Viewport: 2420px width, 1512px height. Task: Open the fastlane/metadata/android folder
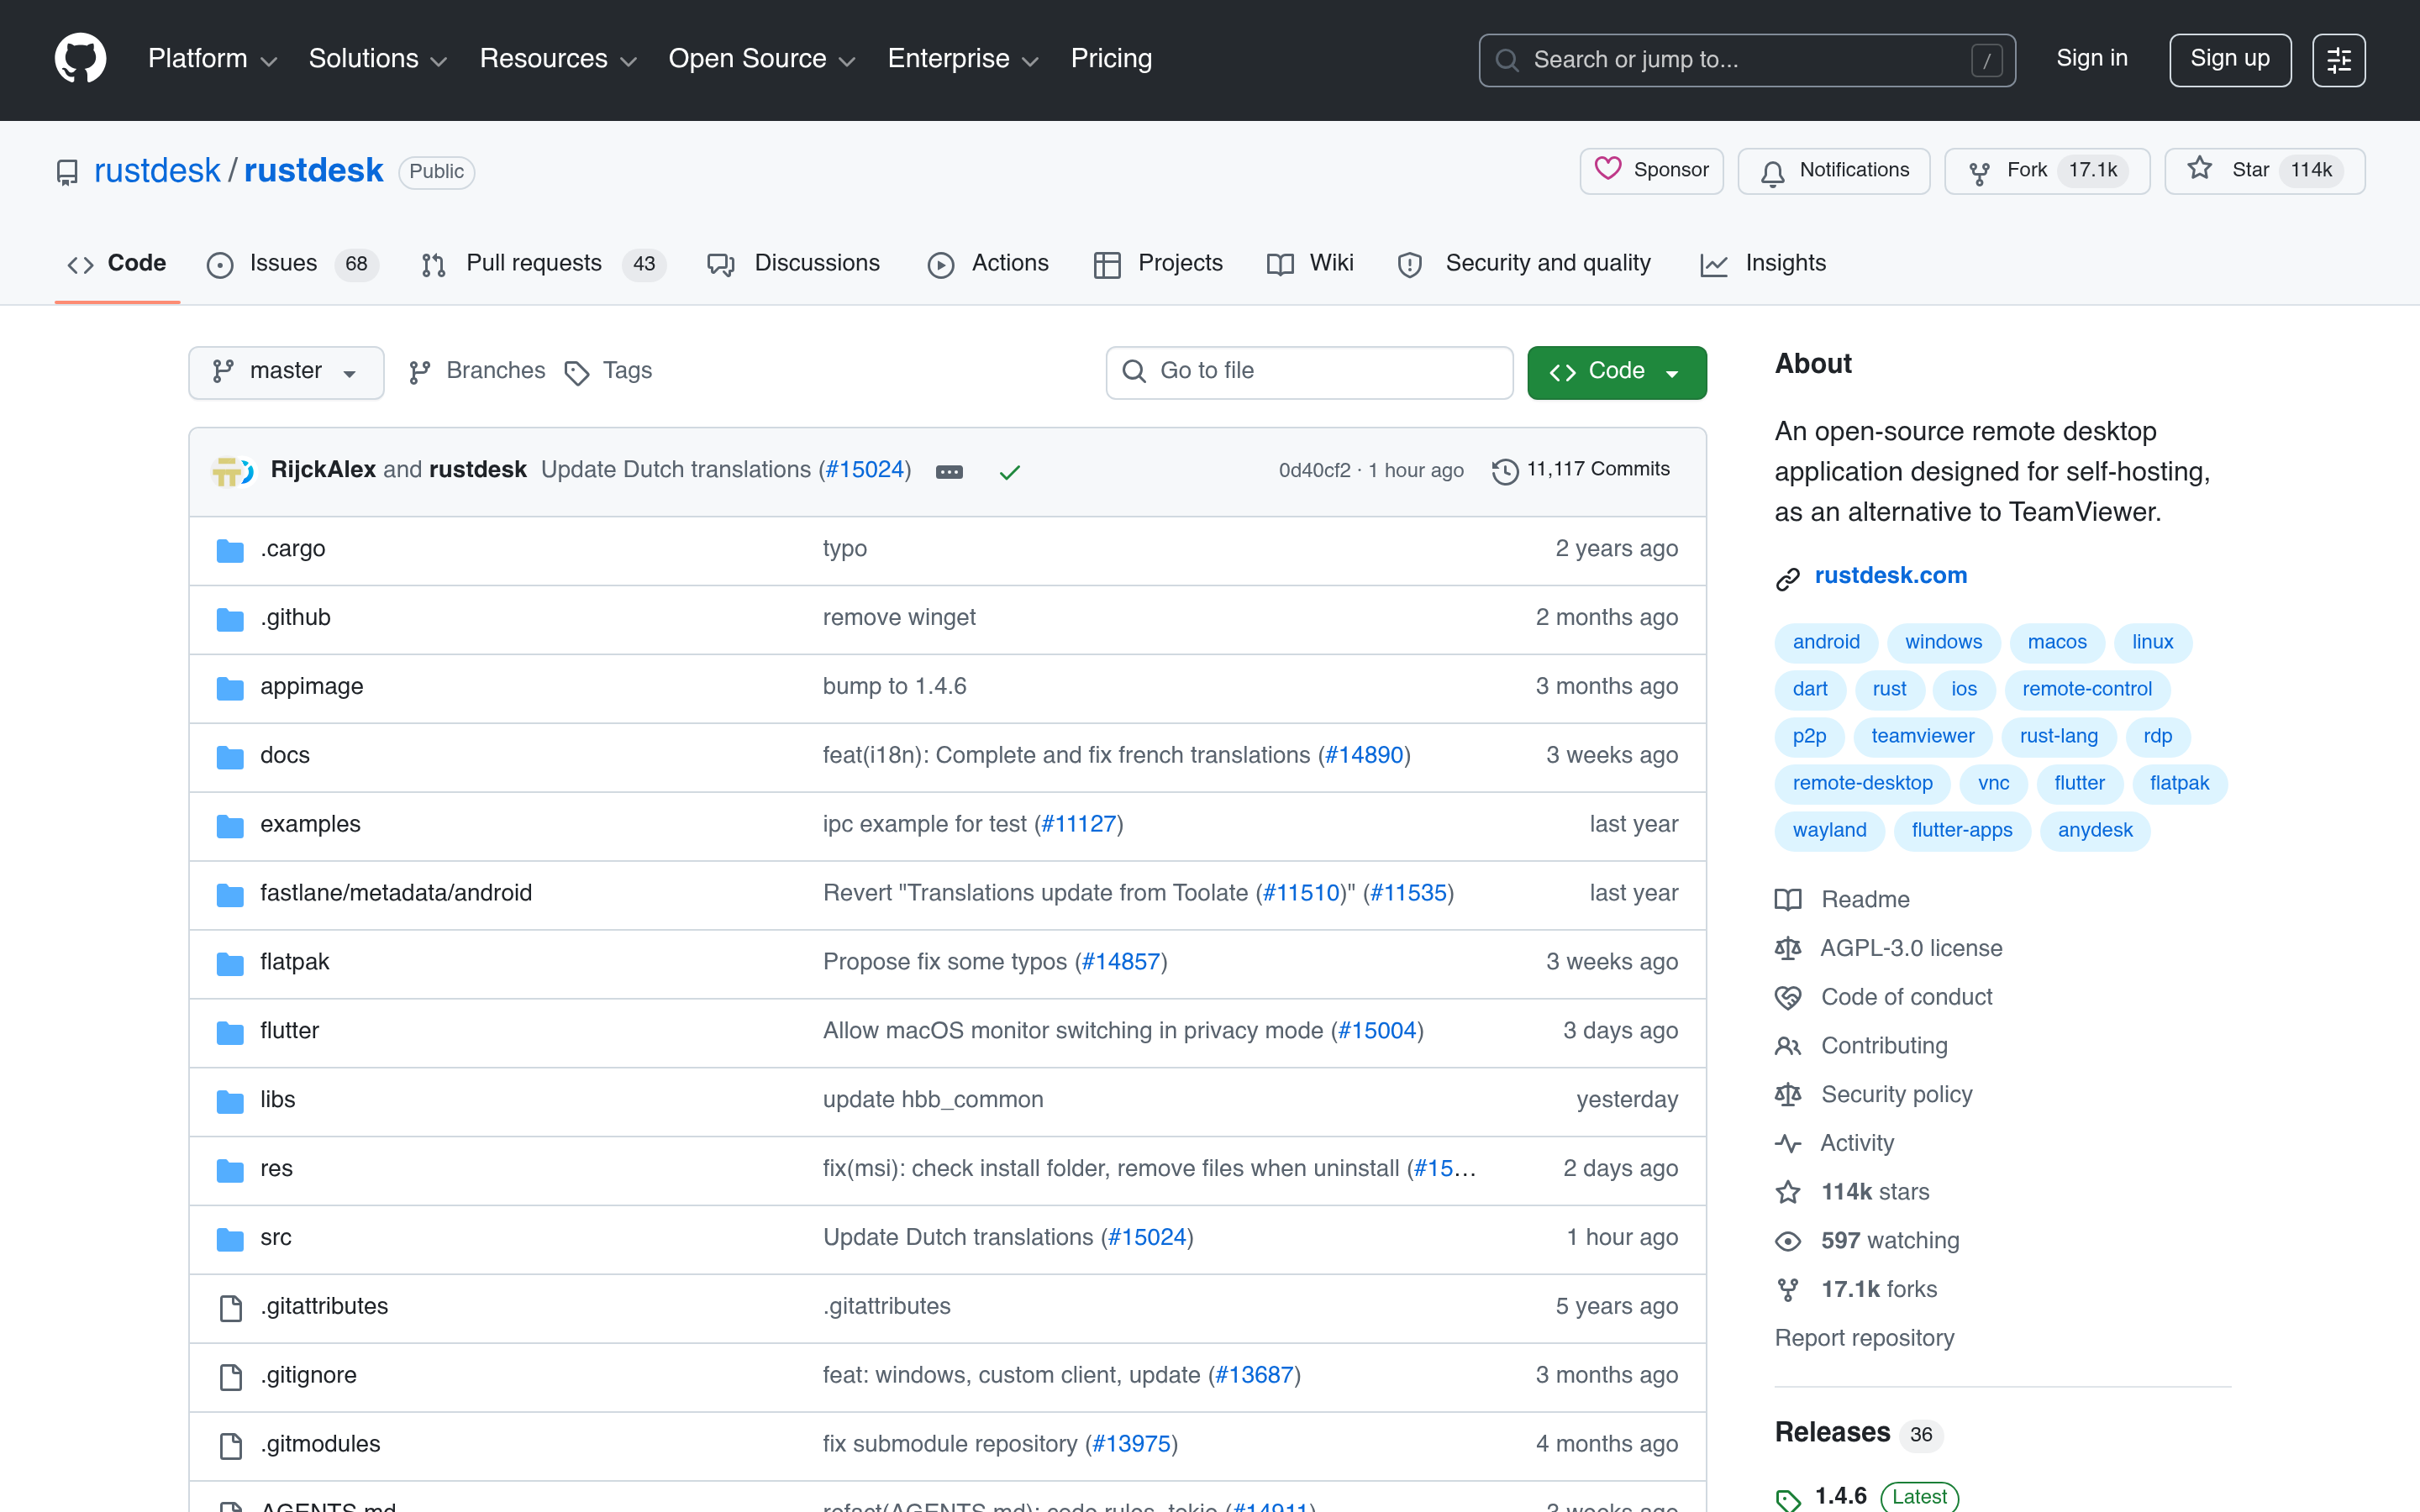(x=396, y=893)
